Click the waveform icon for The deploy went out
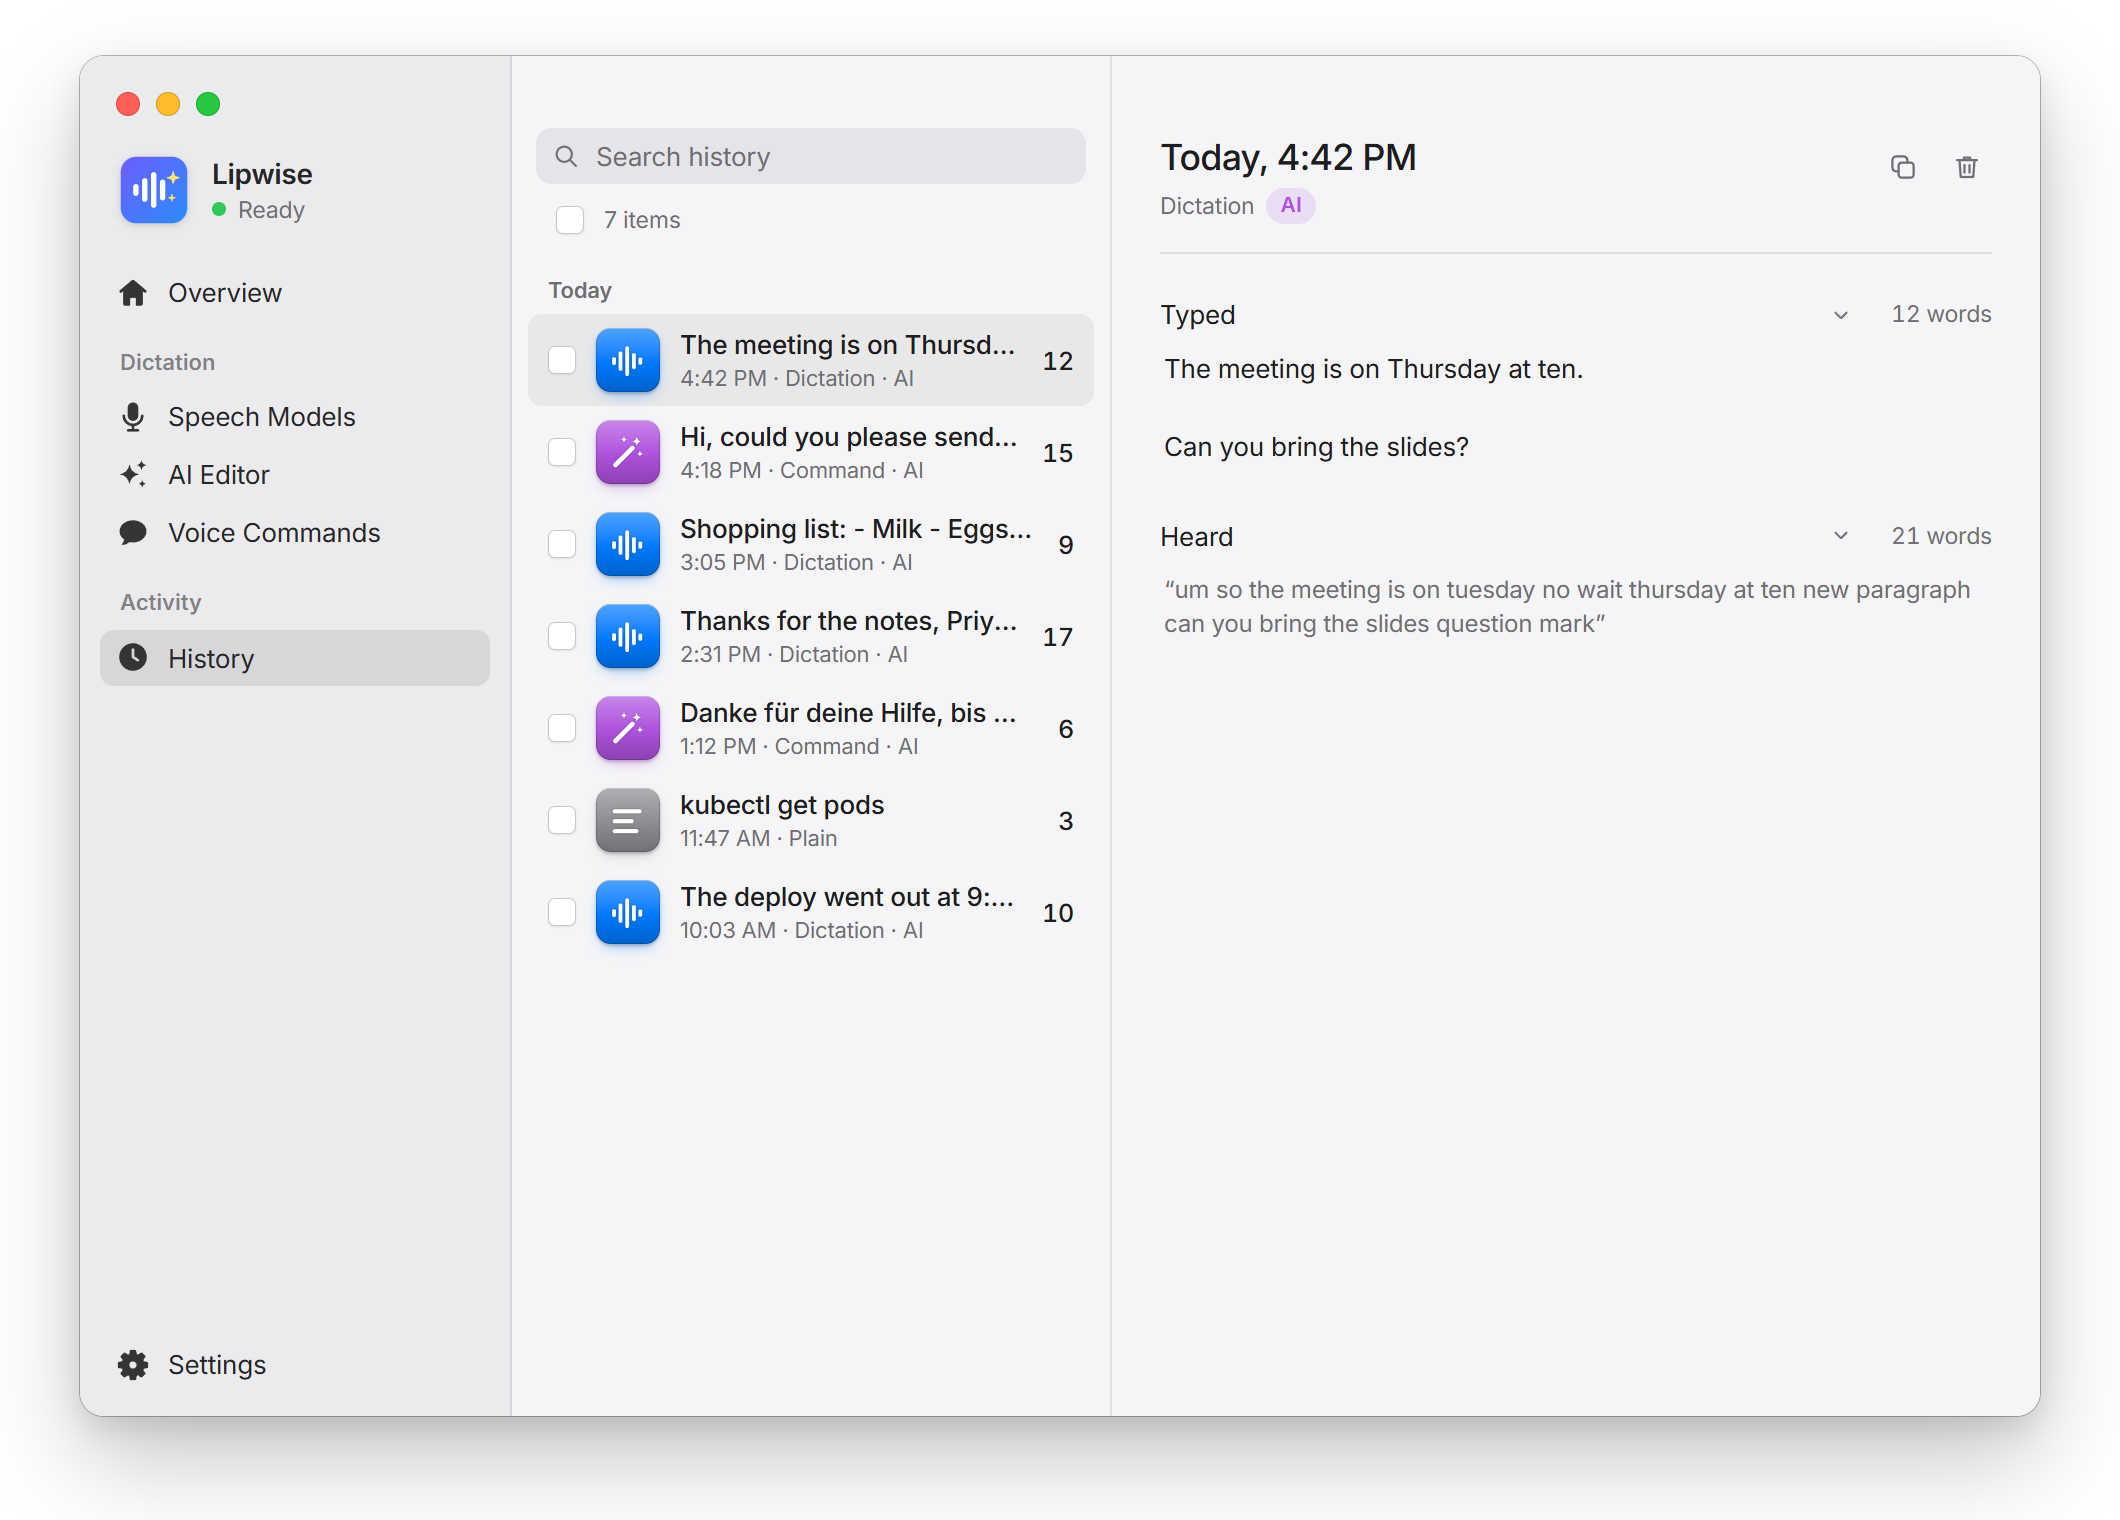Viewport: 2120px width, 1520px height. [627, 912]
